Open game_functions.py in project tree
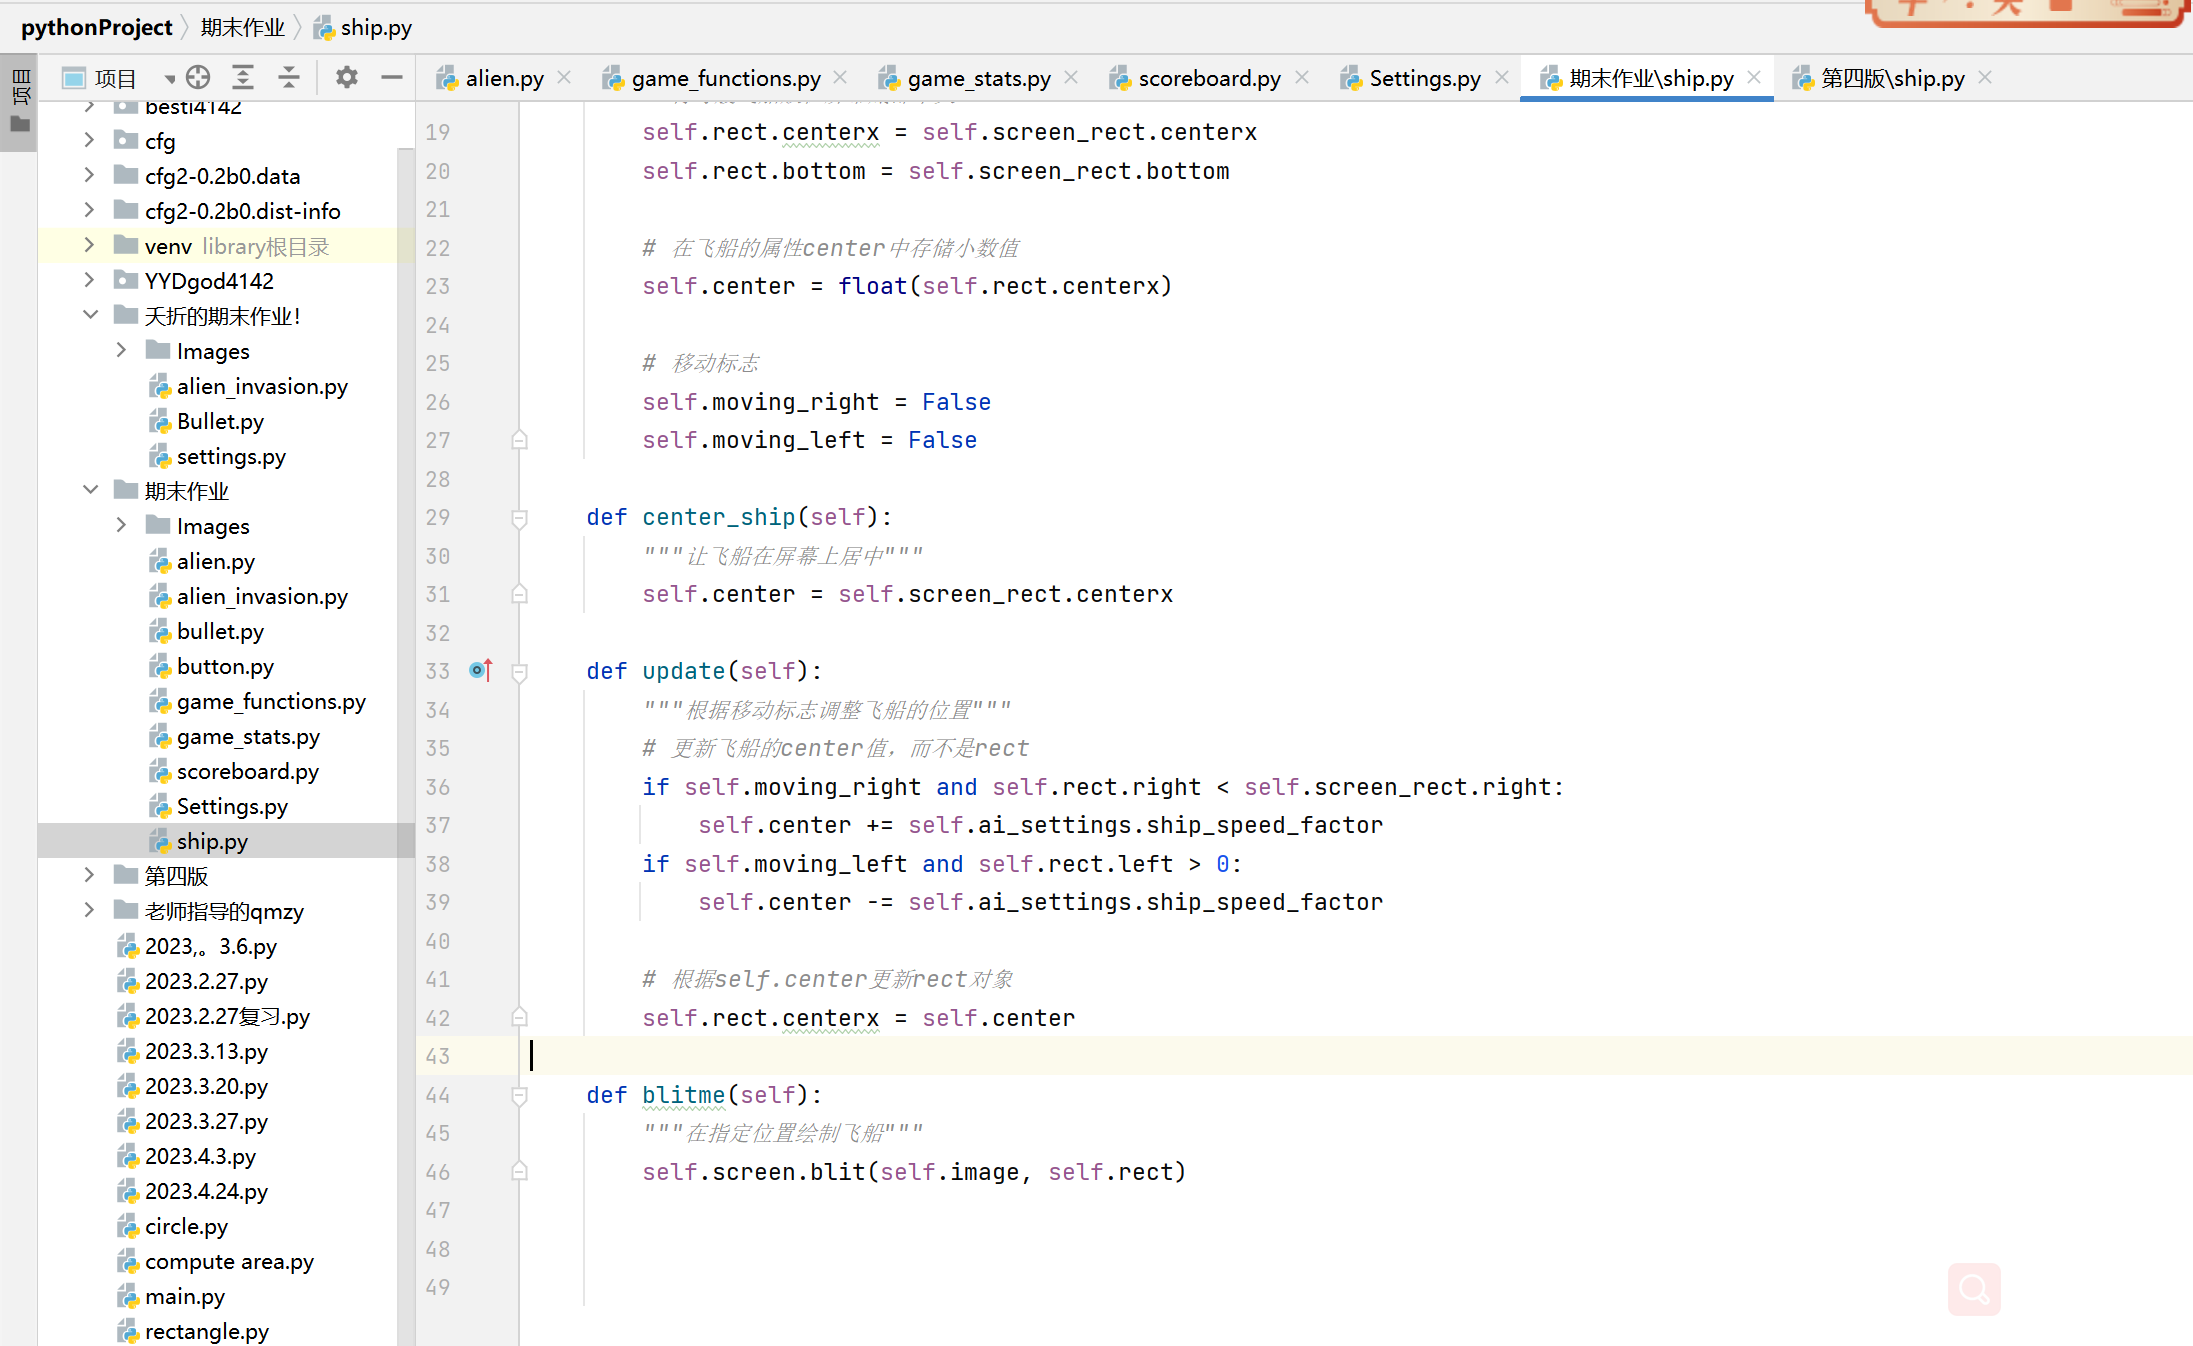Viewport: 2193px width, 1346px height. [271, 701]
